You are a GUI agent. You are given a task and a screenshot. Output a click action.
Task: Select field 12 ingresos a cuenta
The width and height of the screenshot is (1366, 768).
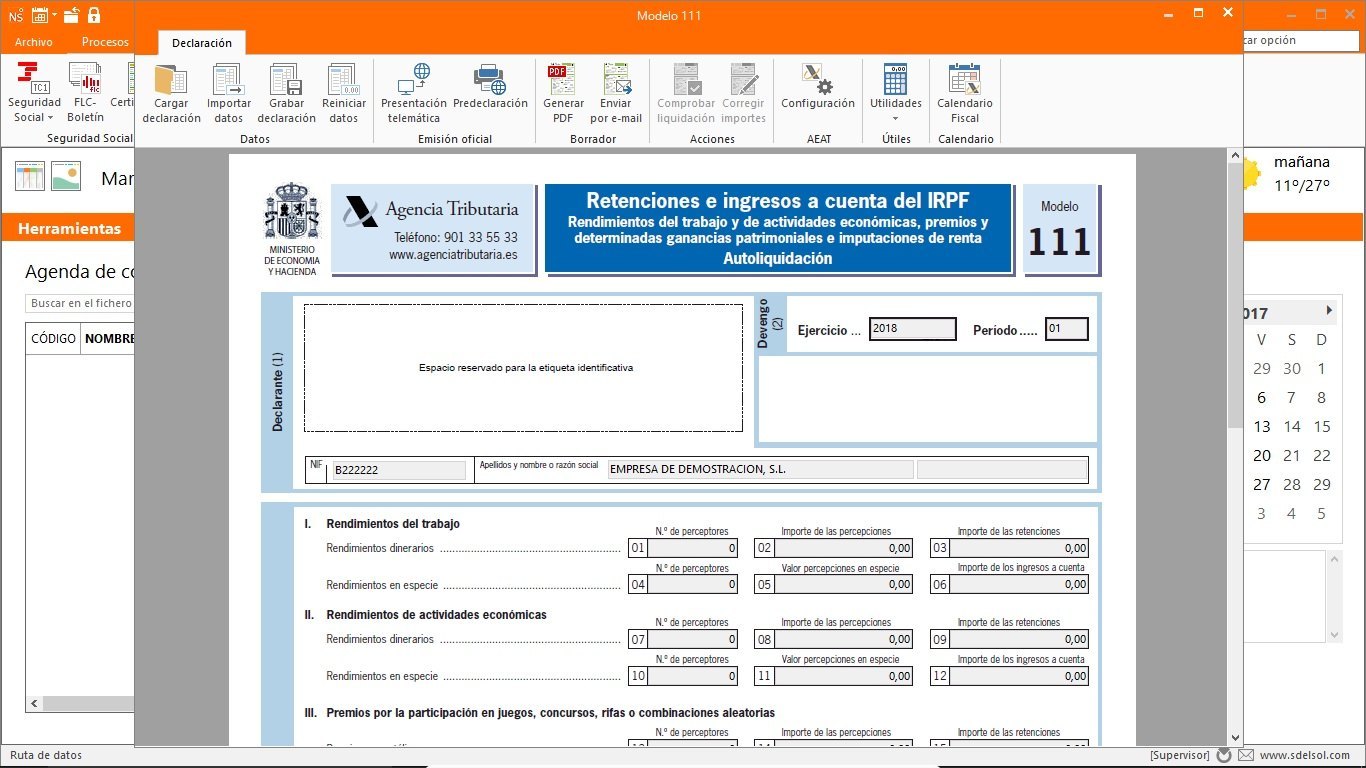(x=1019, y=676)
